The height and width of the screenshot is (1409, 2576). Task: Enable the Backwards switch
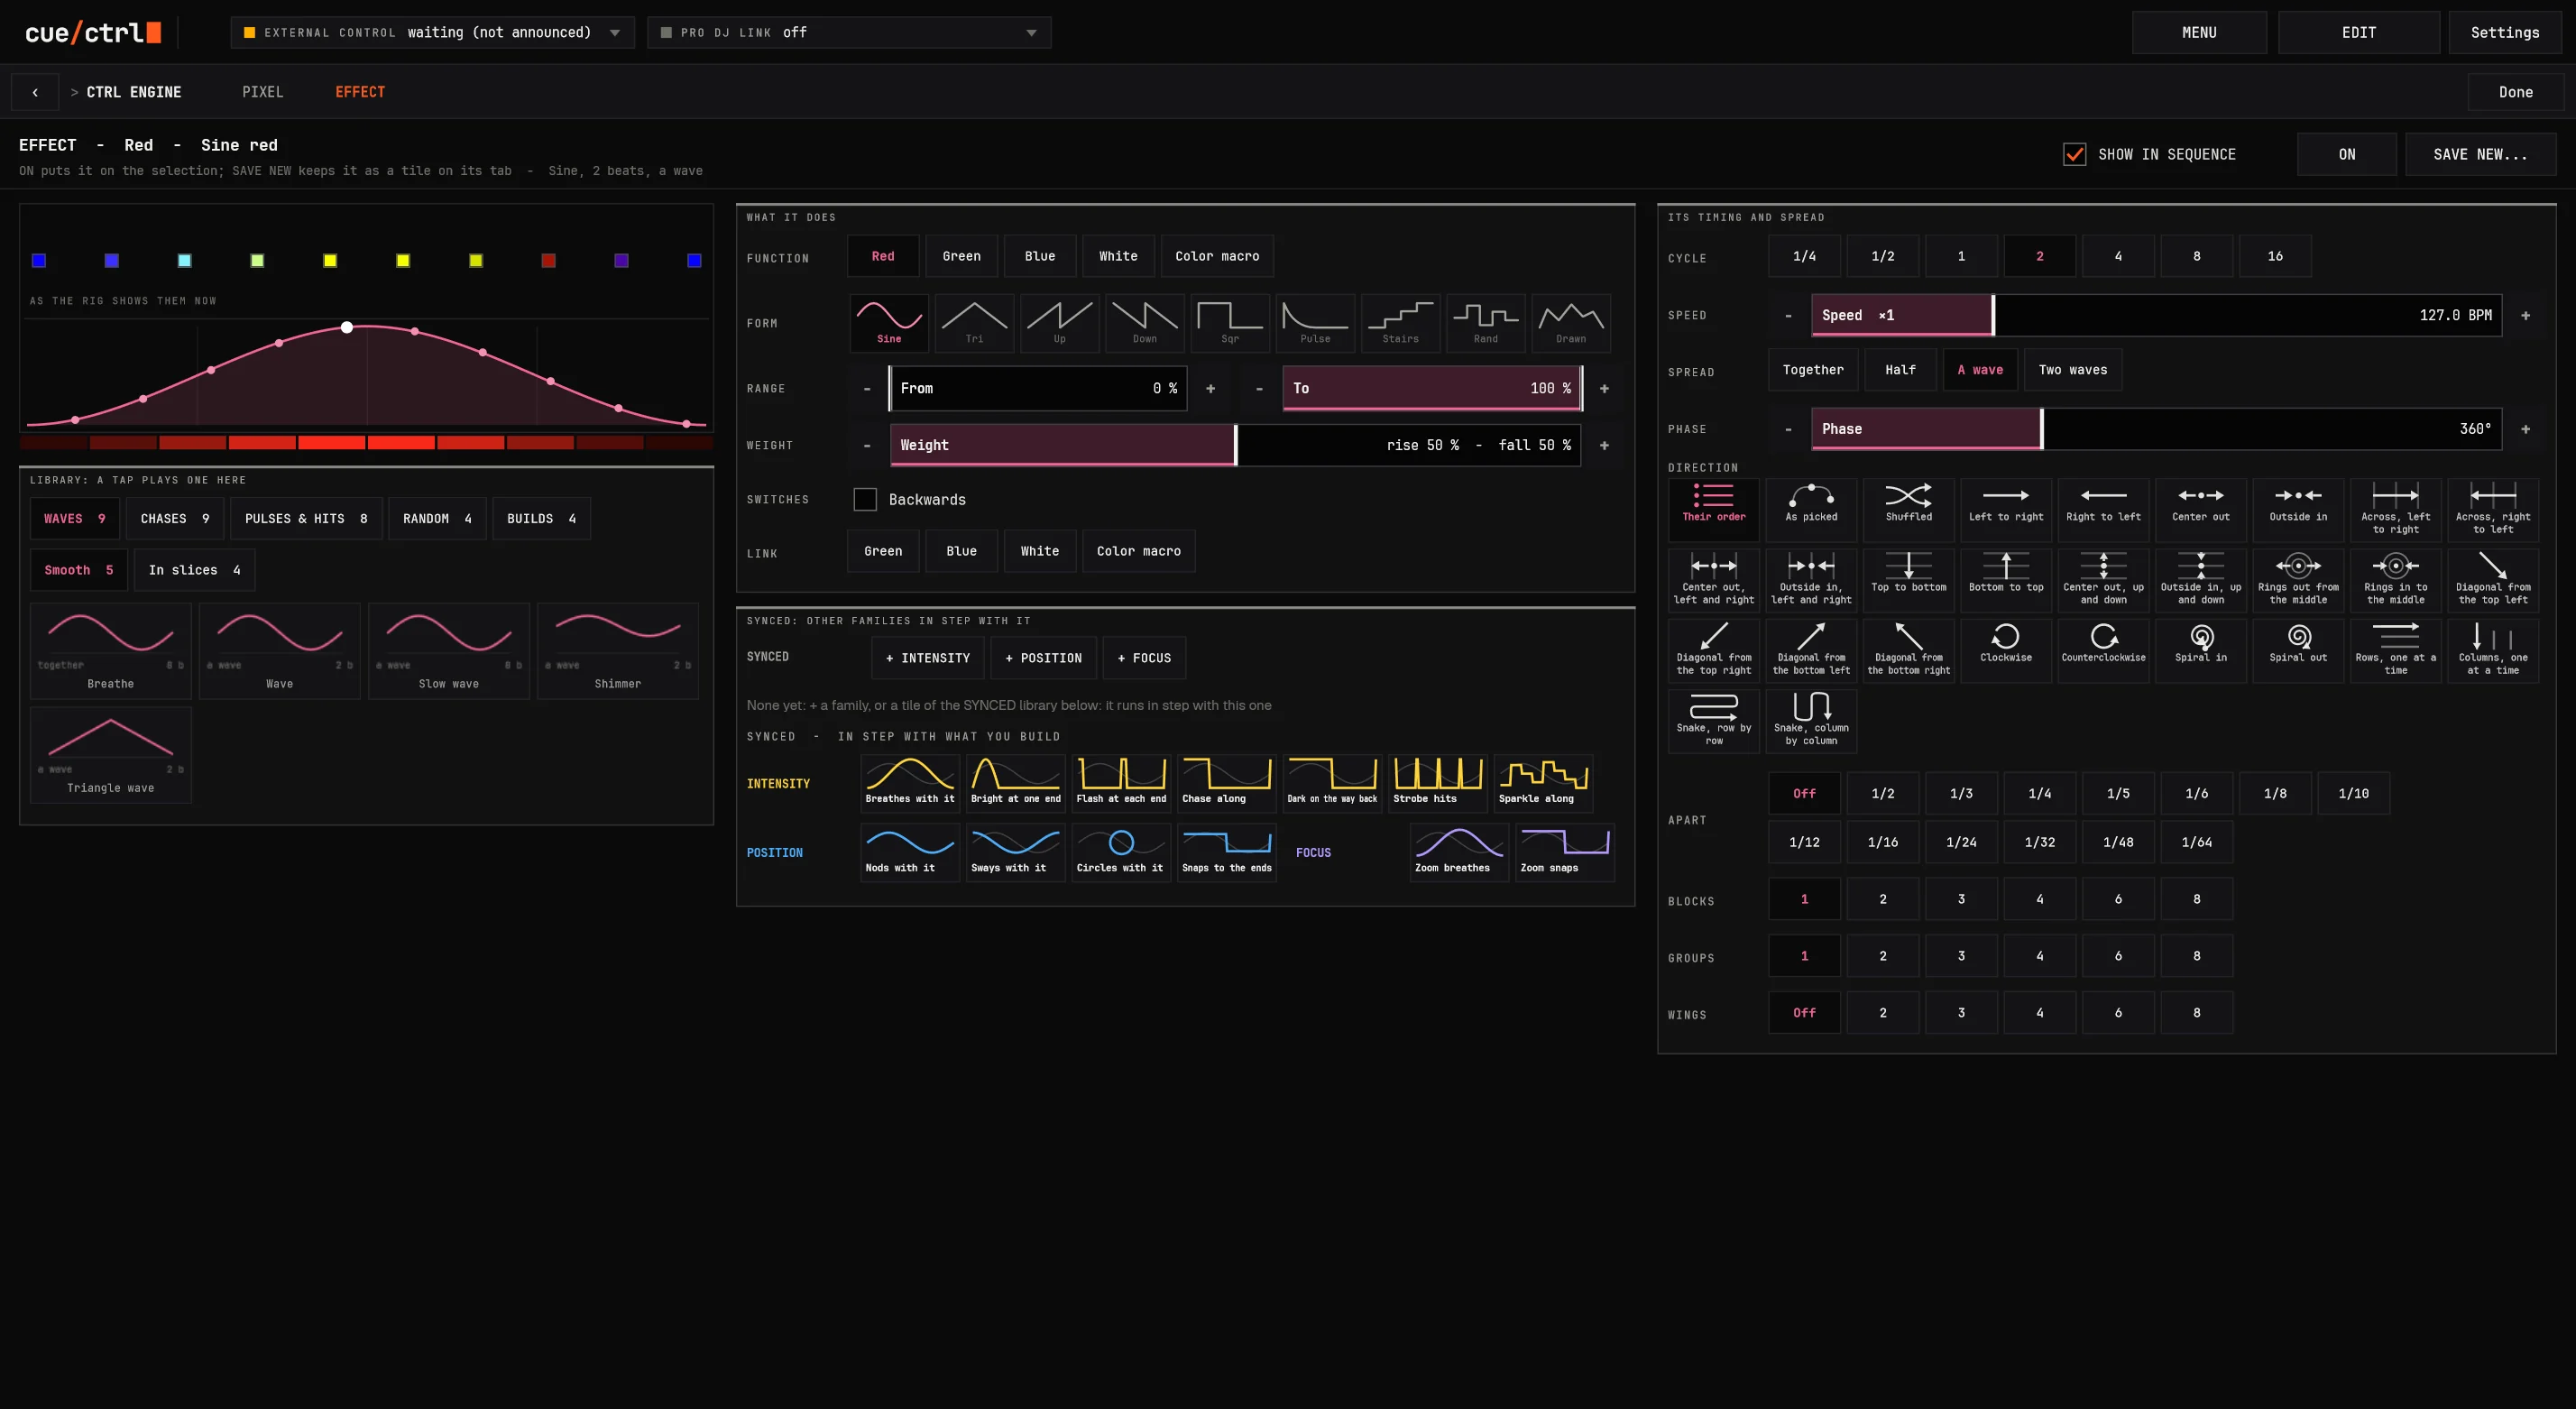coord(865,499)
